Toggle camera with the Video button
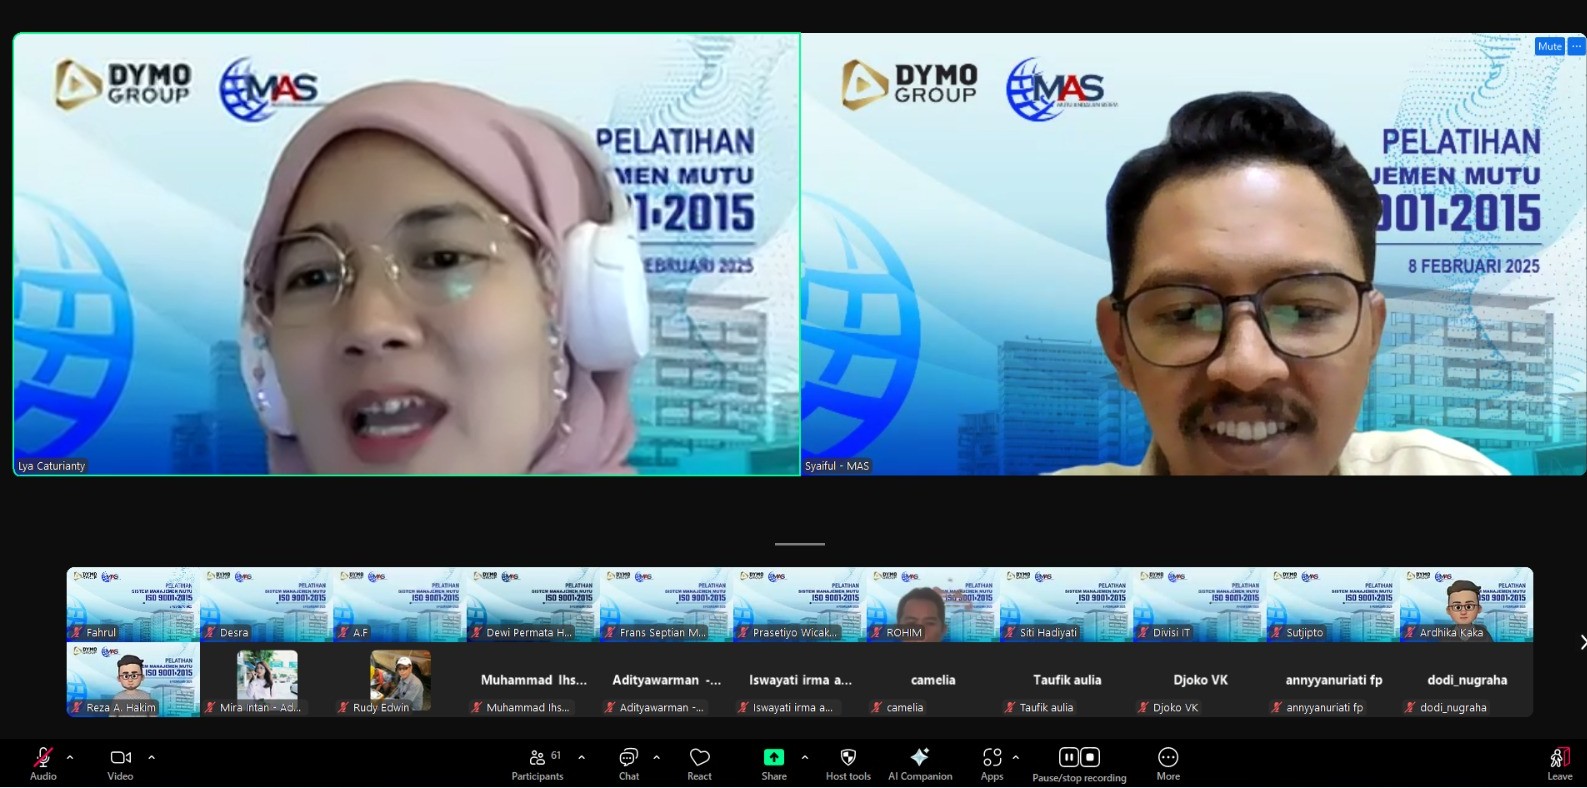 pyautogui.click(x=120, y=763)
